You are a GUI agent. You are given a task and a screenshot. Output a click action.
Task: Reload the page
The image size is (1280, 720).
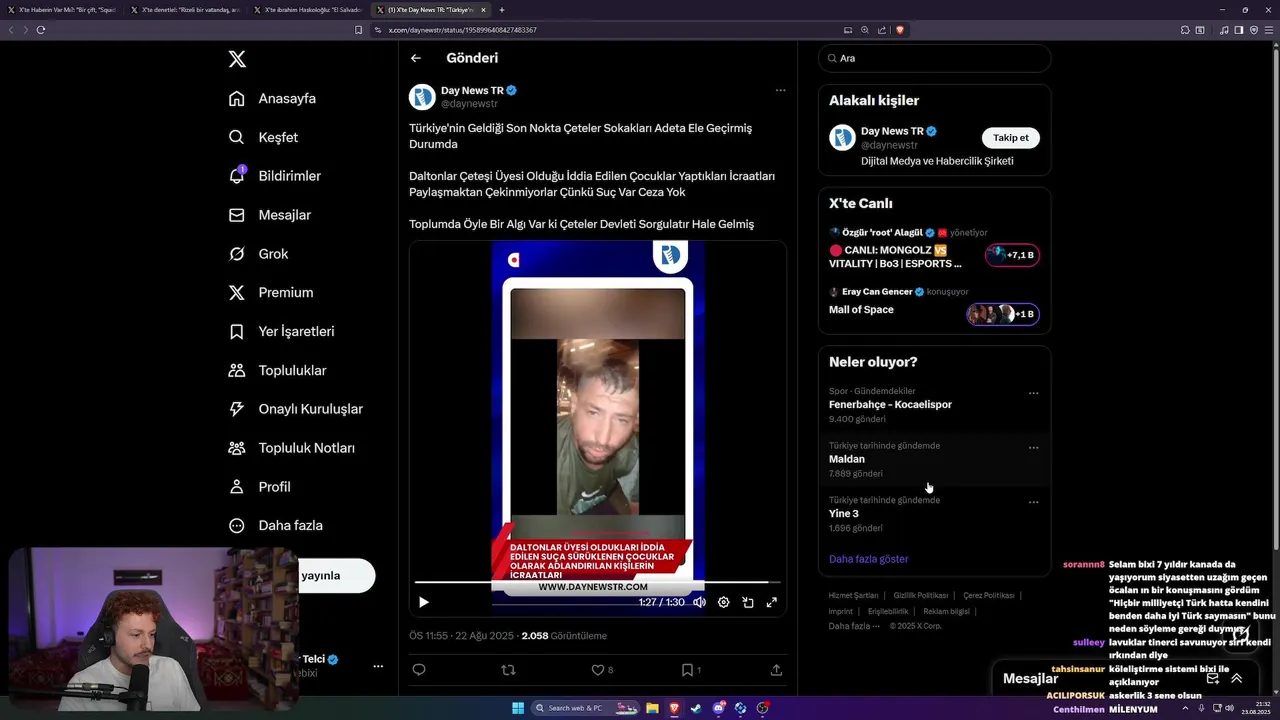(x=41, y=30)
